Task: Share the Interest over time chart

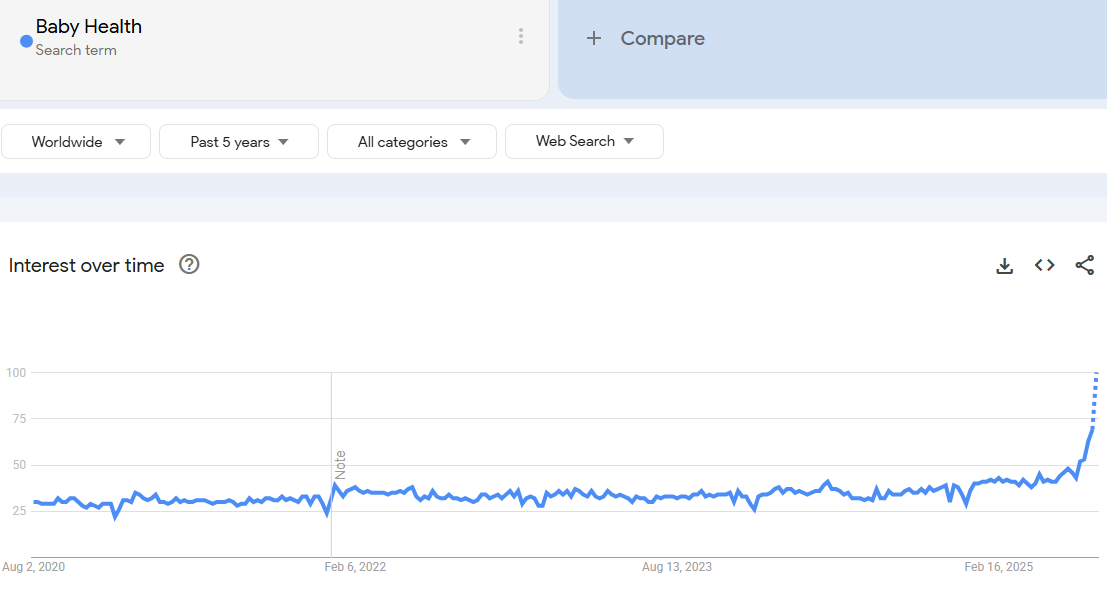Action: click(1085, 265)
